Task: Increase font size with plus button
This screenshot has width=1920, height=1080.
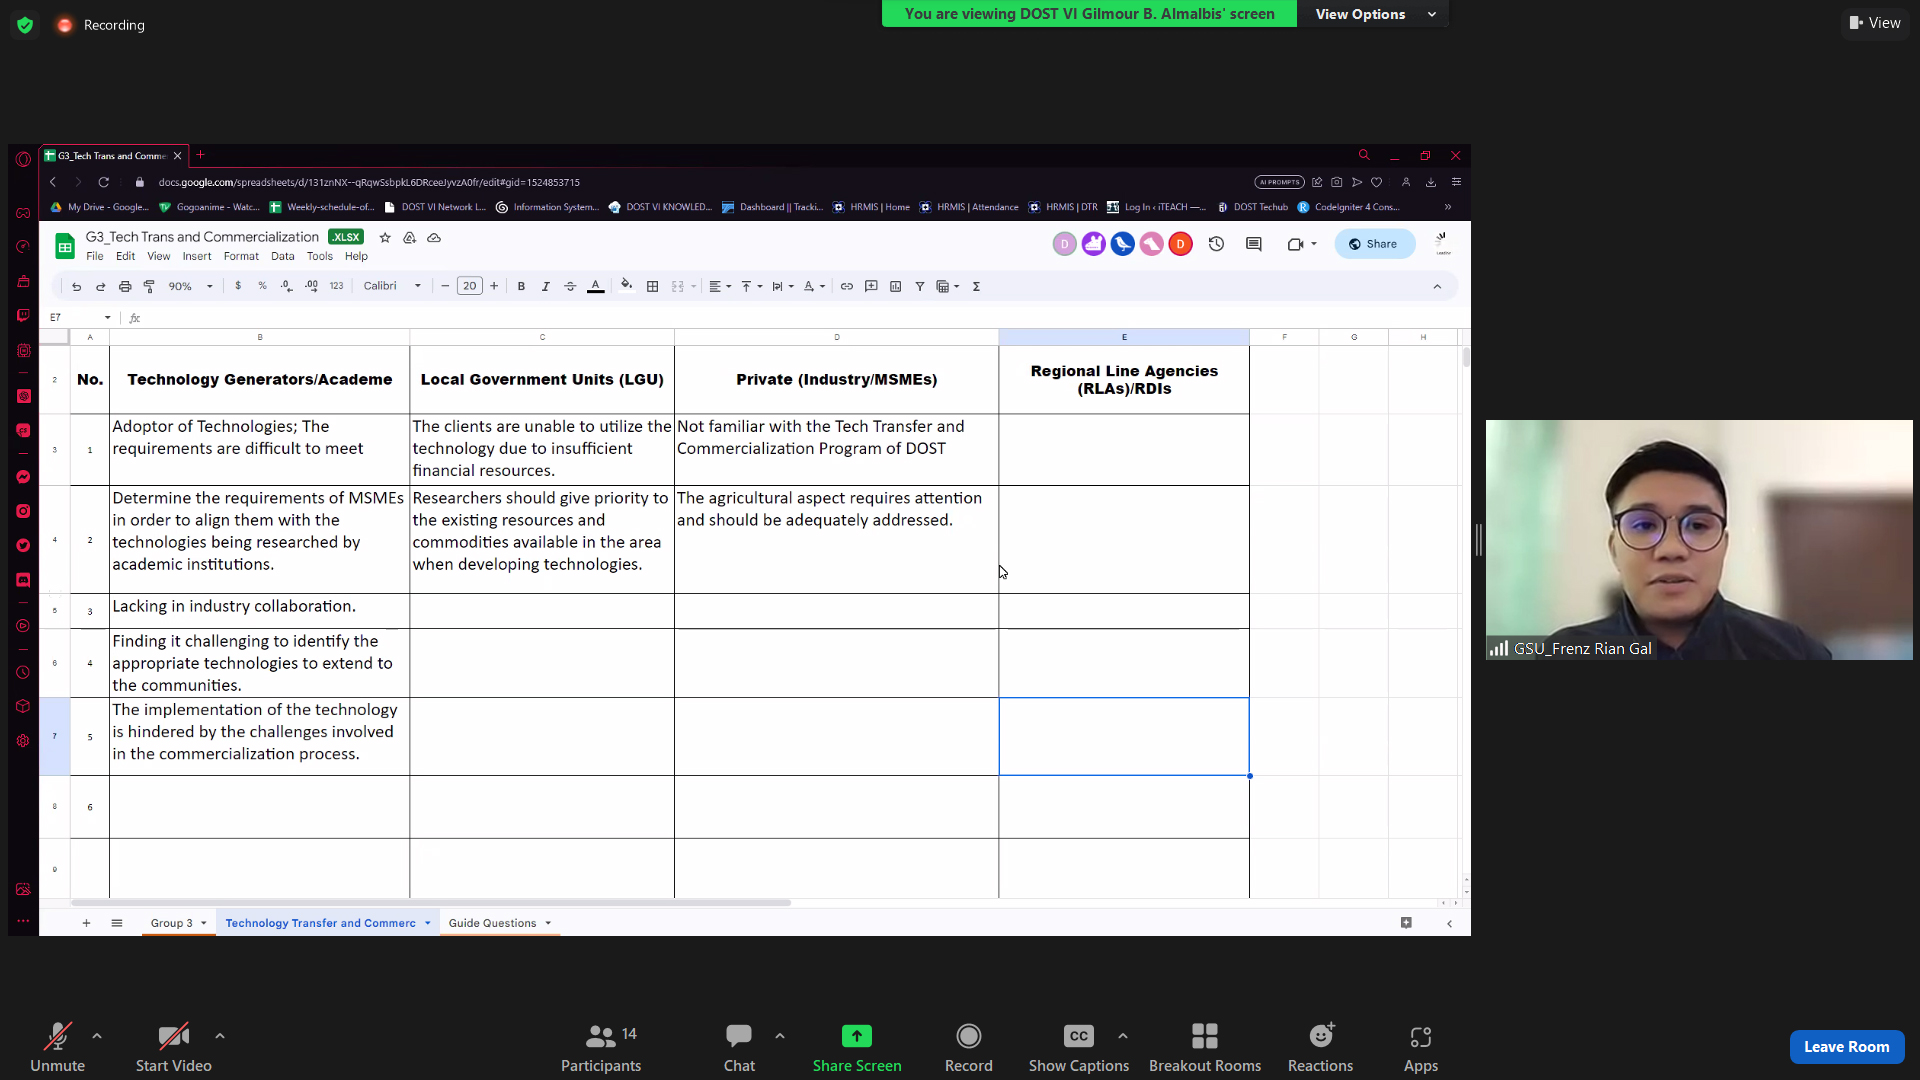Action: 494,286
